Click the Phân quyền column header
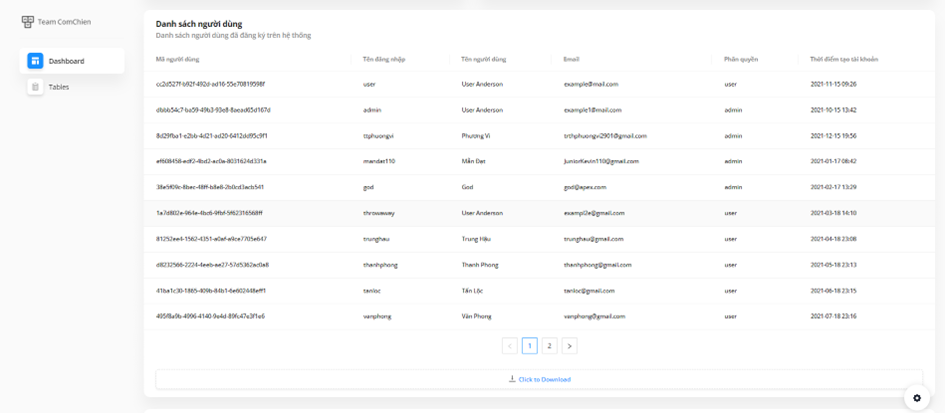 pos(741,59)
